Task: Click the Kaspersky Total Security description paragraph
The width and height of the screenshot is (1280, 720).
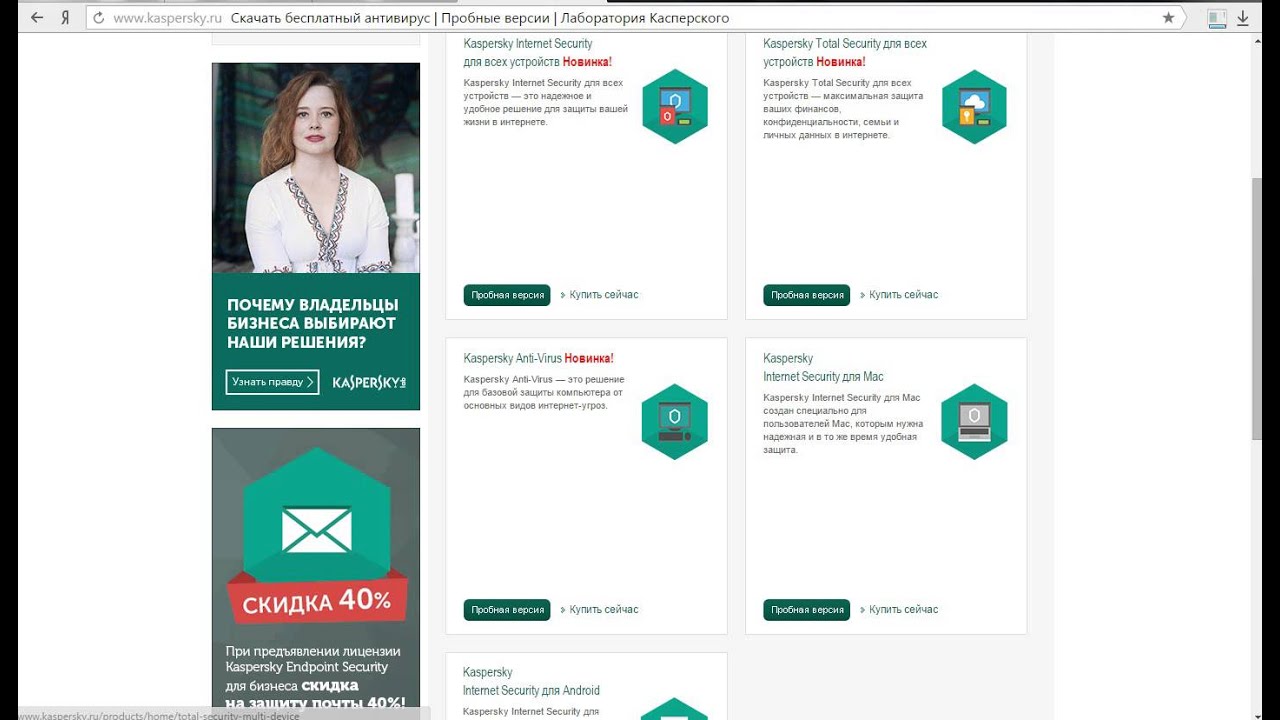Action: (x=843, y=108)
